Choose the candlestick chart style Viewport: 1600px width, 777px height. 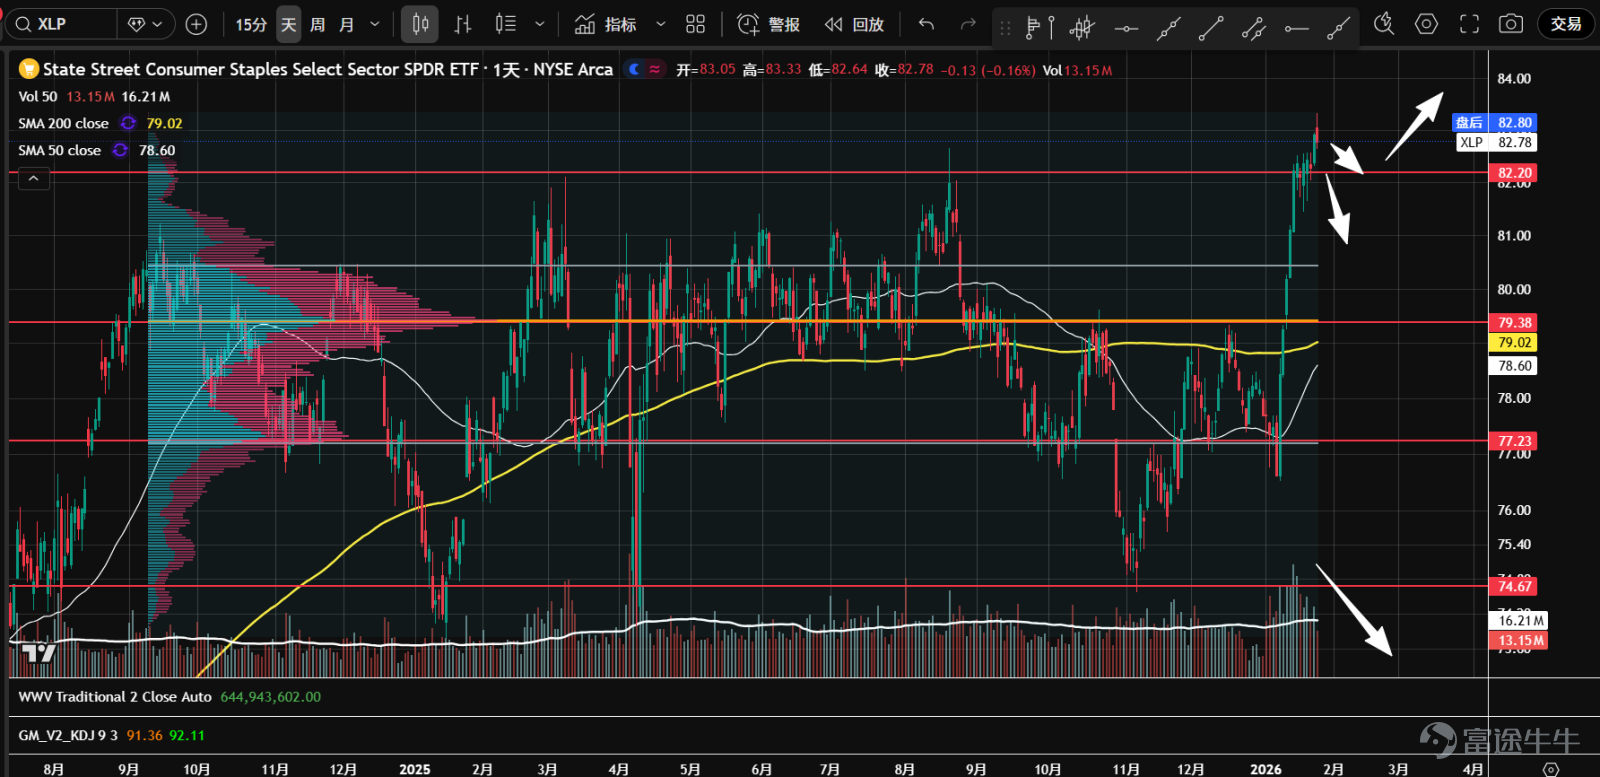(420, 24)
